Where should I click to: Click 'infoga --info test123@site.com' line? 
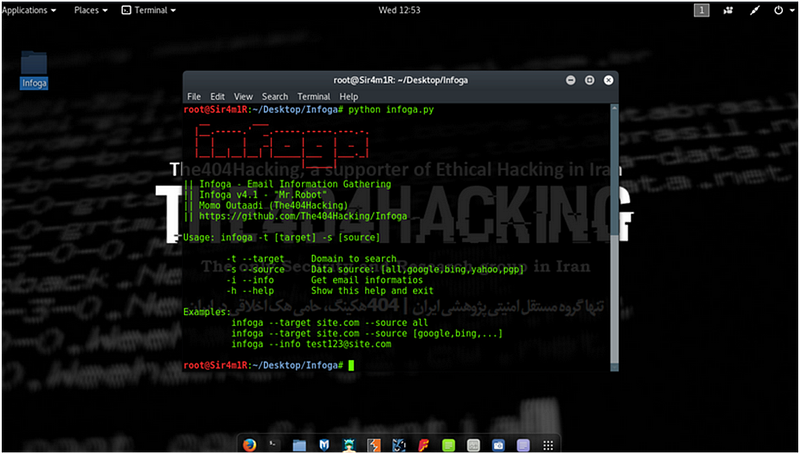click(311, 344)
